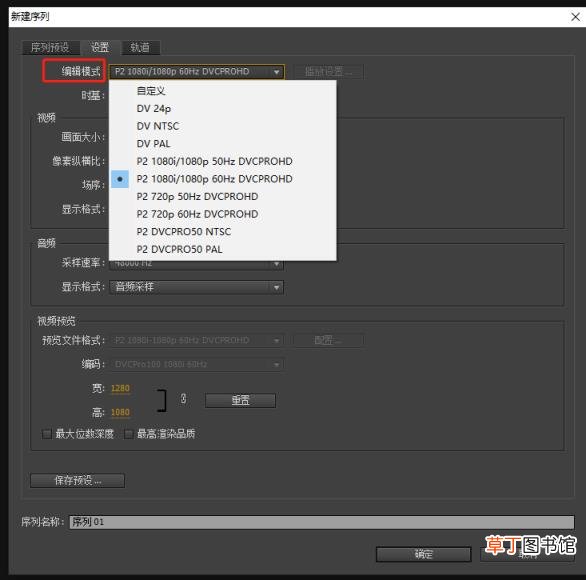This screenshot has width=586, height=580.
Task: Click the 重置 button
Action: tap(240, 400)
